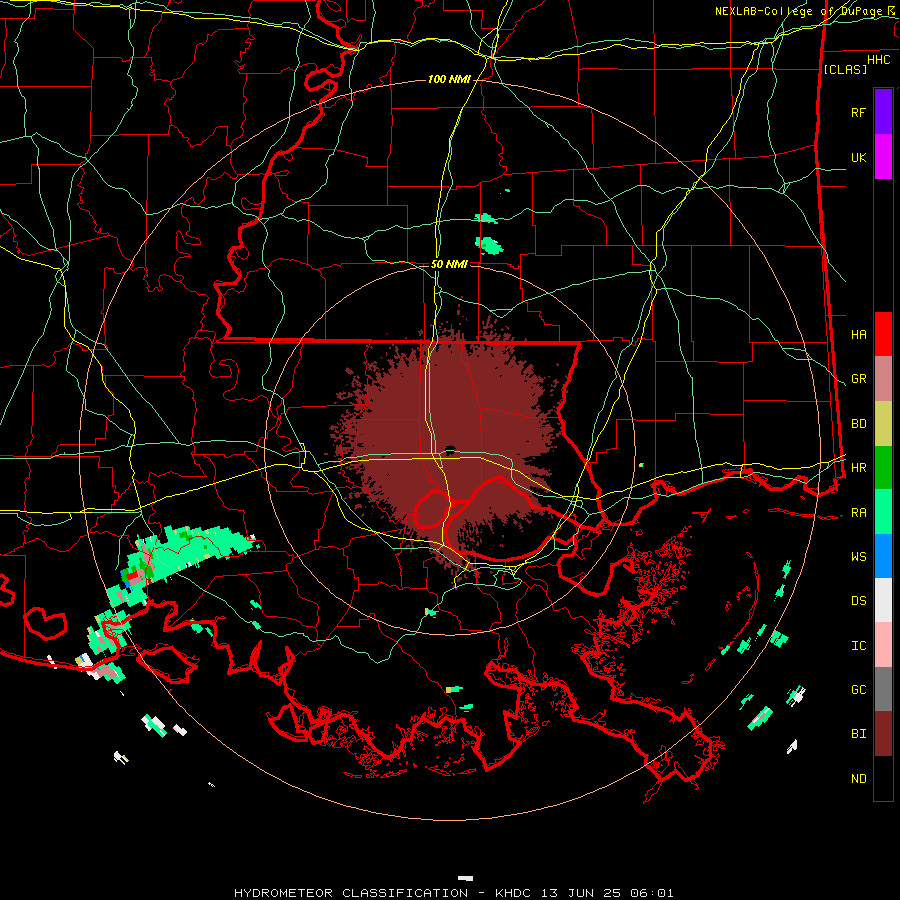Click the UK text label in legend

coord(858,157)
